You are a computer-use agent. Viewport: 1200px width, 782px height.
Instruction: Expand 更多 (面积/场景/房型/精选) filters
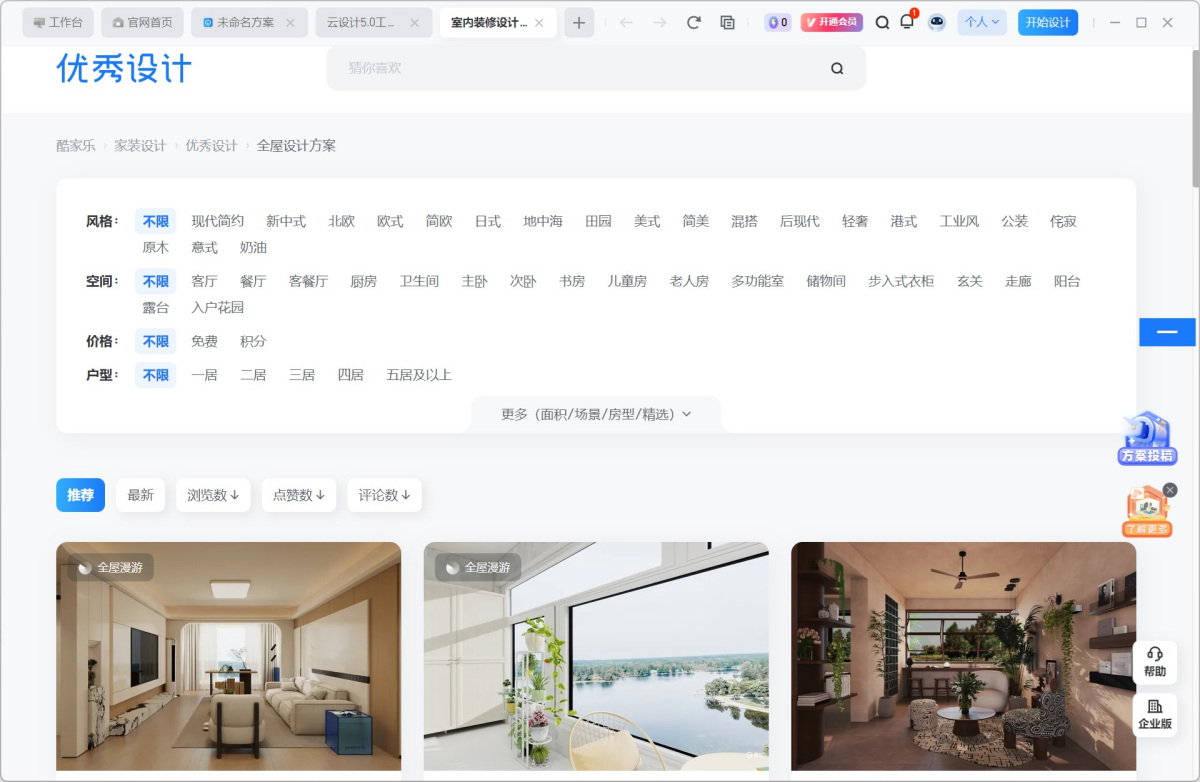(x=596, y=414)
